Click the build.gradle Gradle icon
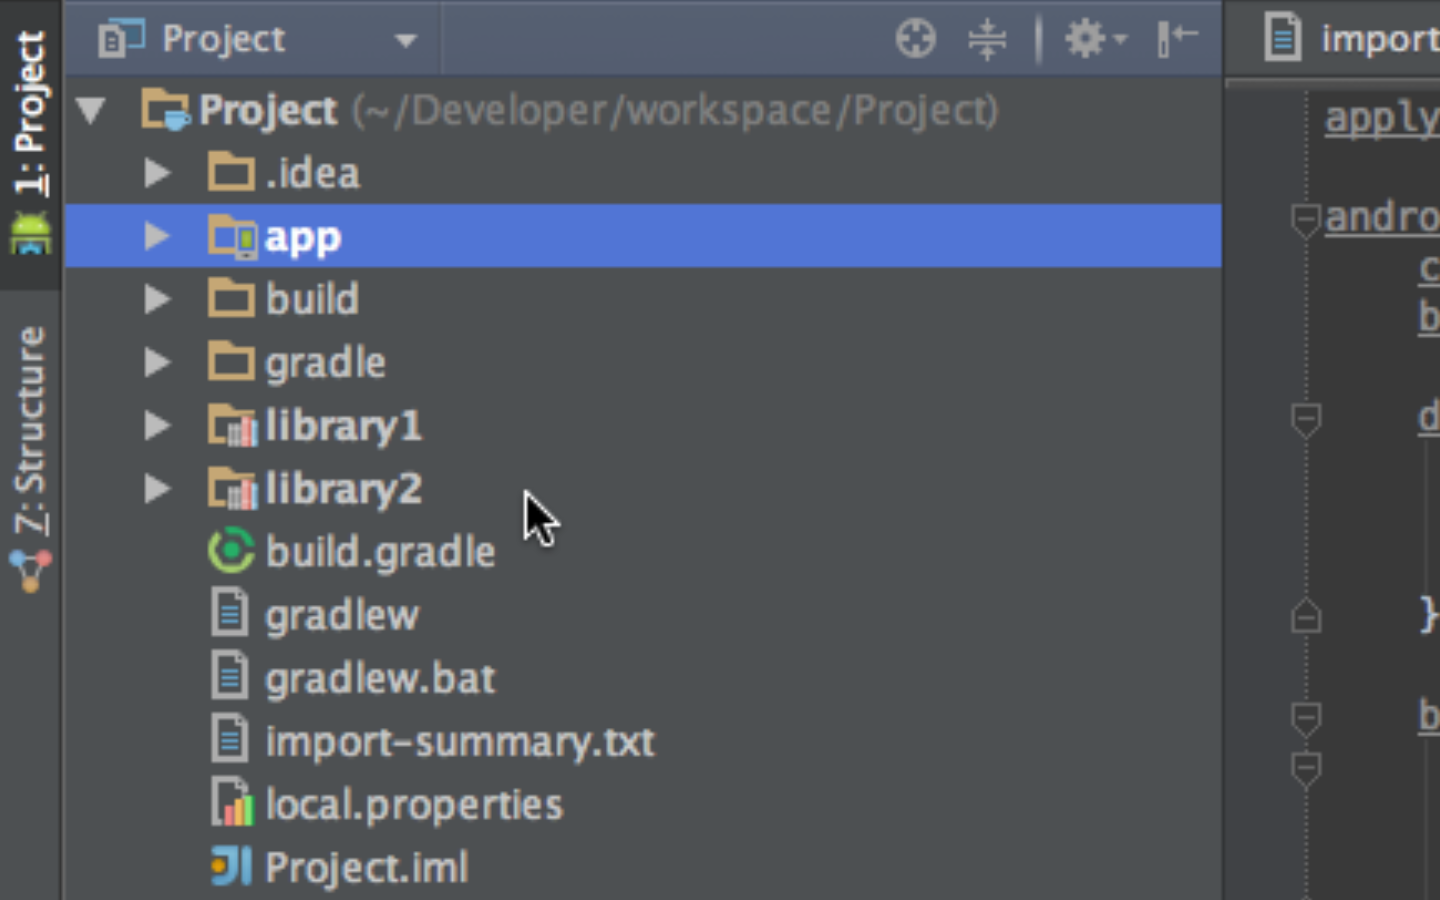The image size is (1440, 900). pyautogui.click(x=231, y=551)
